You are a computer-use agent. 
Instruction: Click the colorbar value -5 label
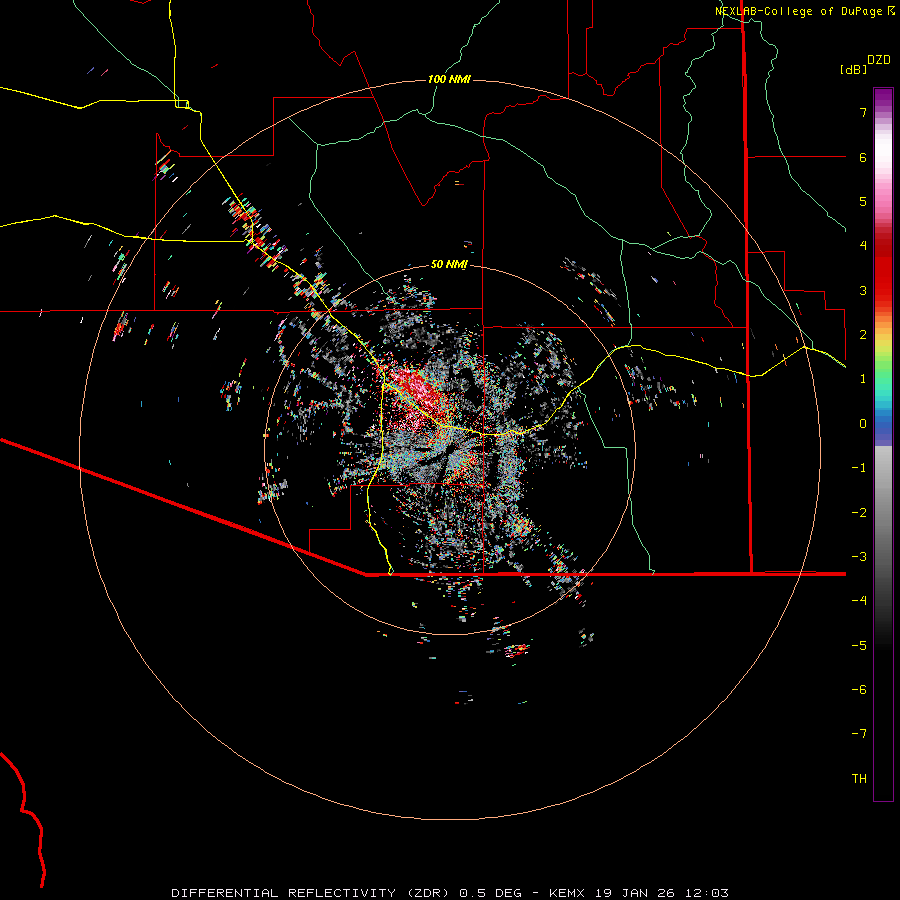coord(859,645)
